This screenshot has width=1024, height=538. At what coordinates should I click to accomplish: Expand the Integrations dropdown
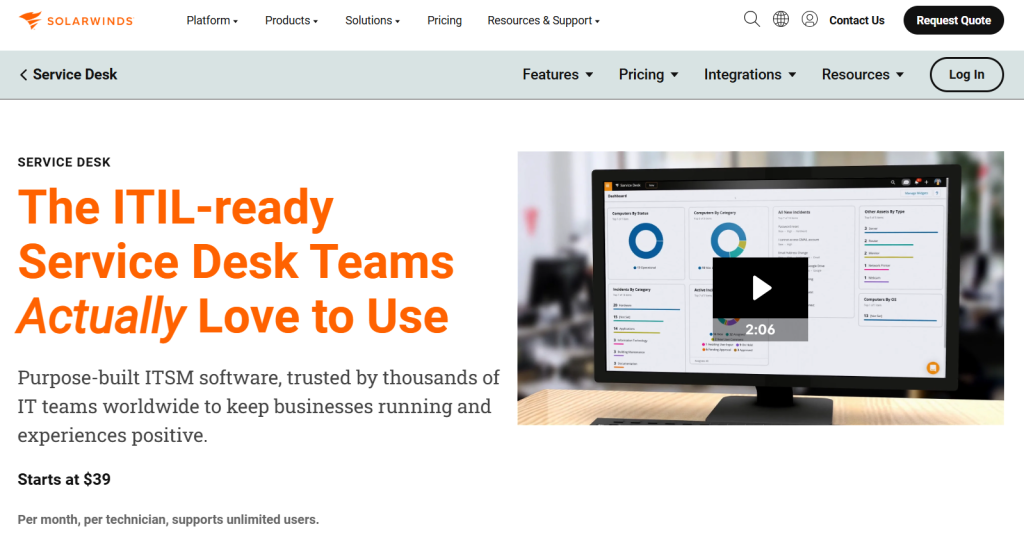pyautogui.click(x=750, y=74)
